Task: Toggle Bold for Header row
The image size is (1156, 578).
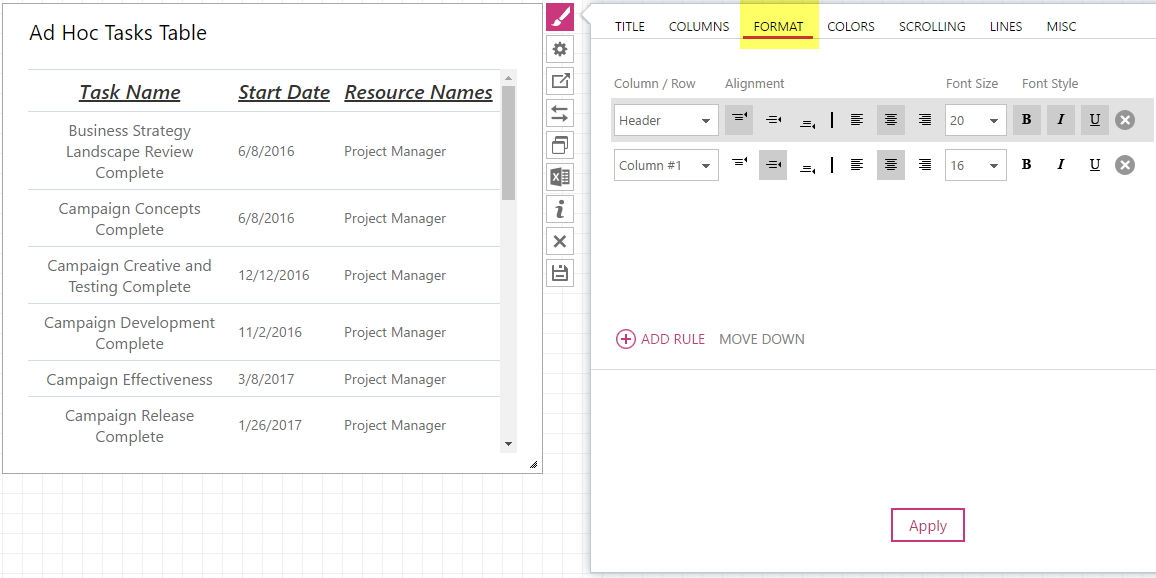Action: 1026,120
